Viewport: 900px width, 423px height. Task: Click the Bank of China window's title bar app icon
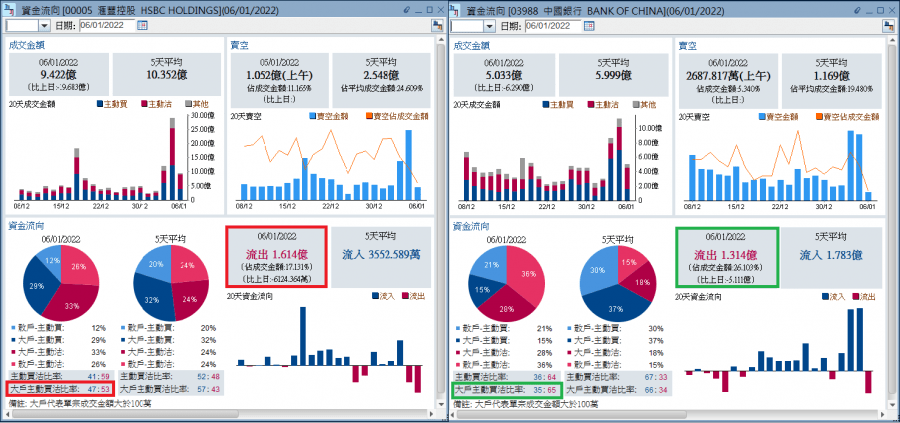click(455, 10)
